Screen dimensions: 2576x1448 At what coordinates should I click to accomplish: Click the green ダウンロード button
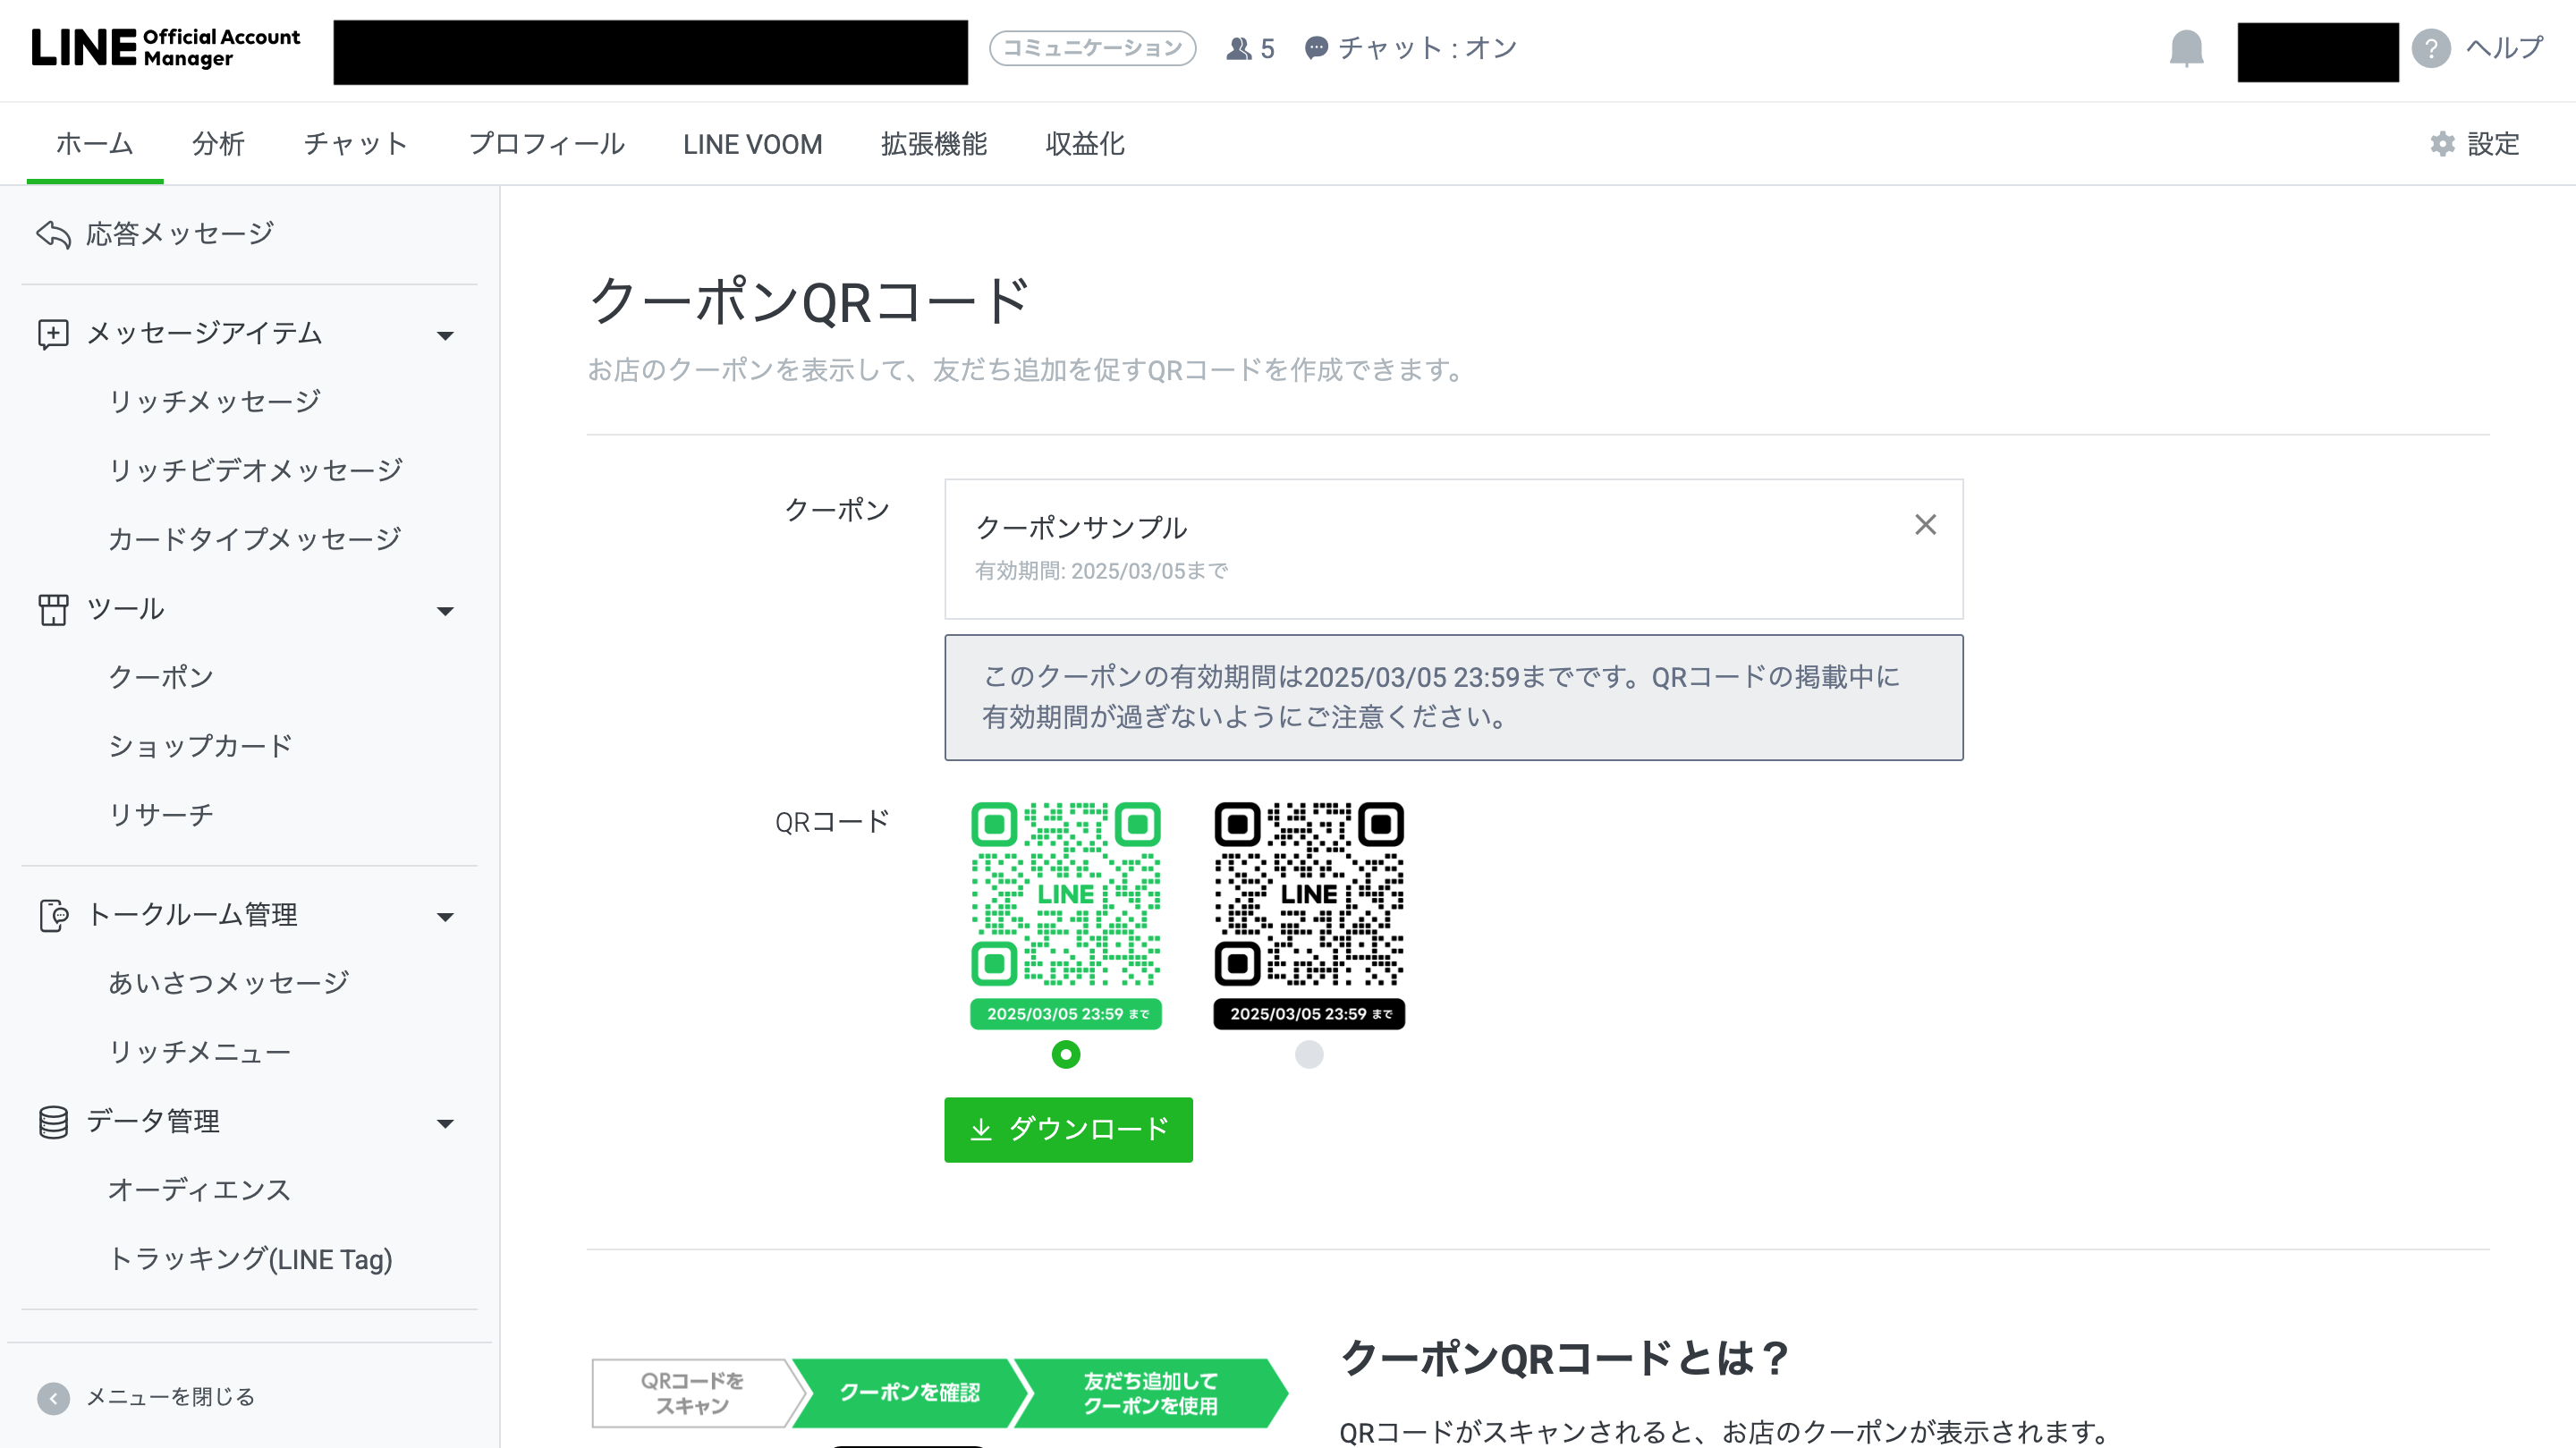pos(1067,1129)
